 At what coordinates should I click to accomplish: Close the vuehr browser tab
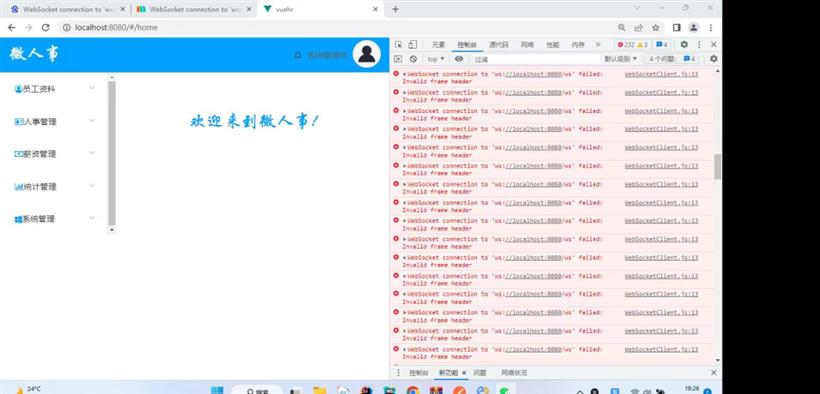click(x=375, y=9)
